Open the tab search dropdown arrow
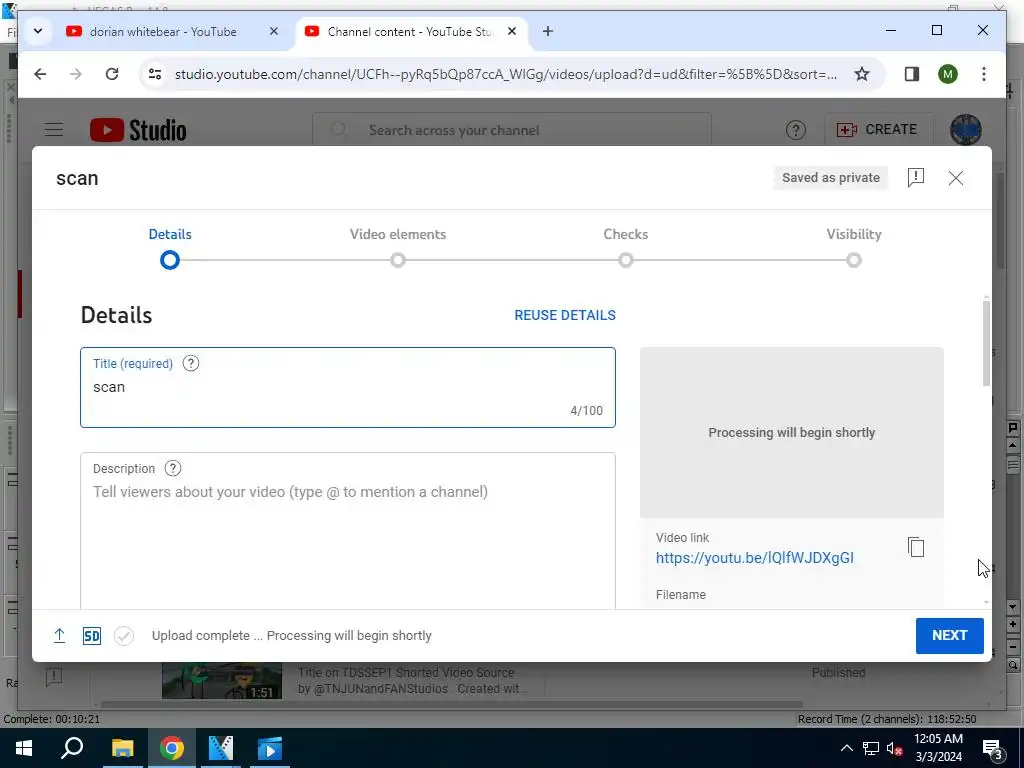Viewport: 1024px width, 768px height. pos(38,31)
